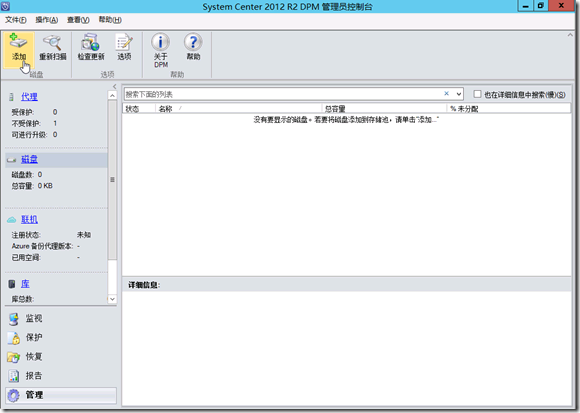The height and width of the screenshot is (413, 580).
Task: Open the 磁盘 link
Action: point(29,160)
